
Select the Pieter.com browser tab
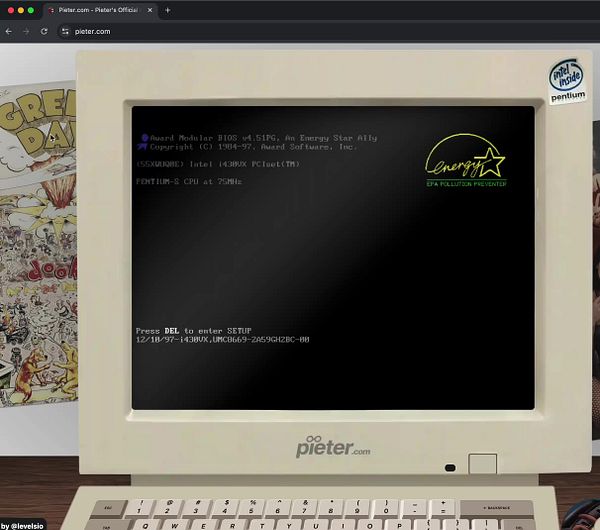[99, 10]
